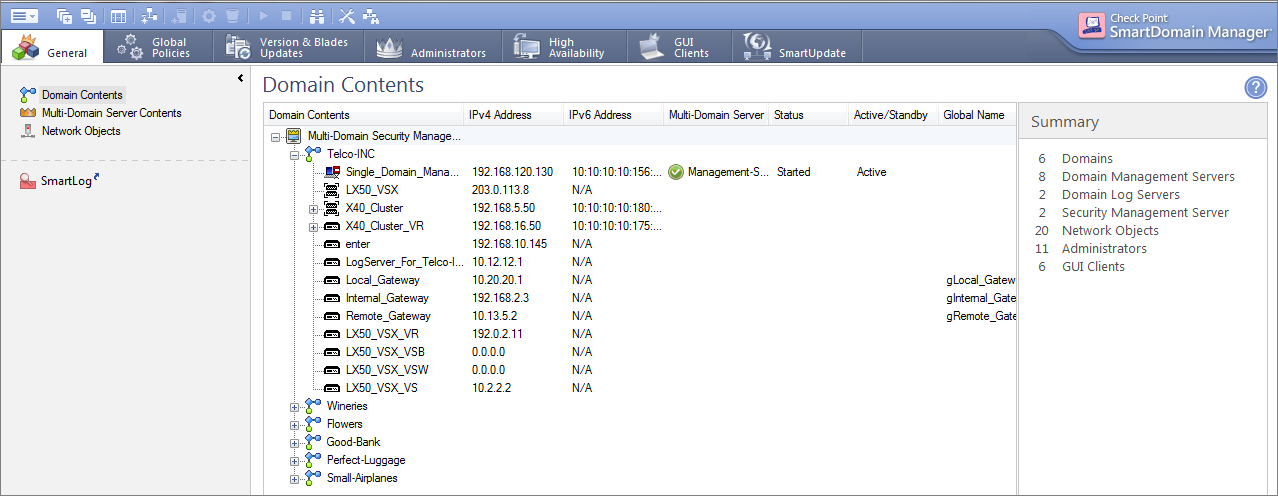The height and width of the screenshot is (496, 1278).
Task: Select the Single_Domain_Mana... server row
Action: pyautogui.click(x=640, y=172)
